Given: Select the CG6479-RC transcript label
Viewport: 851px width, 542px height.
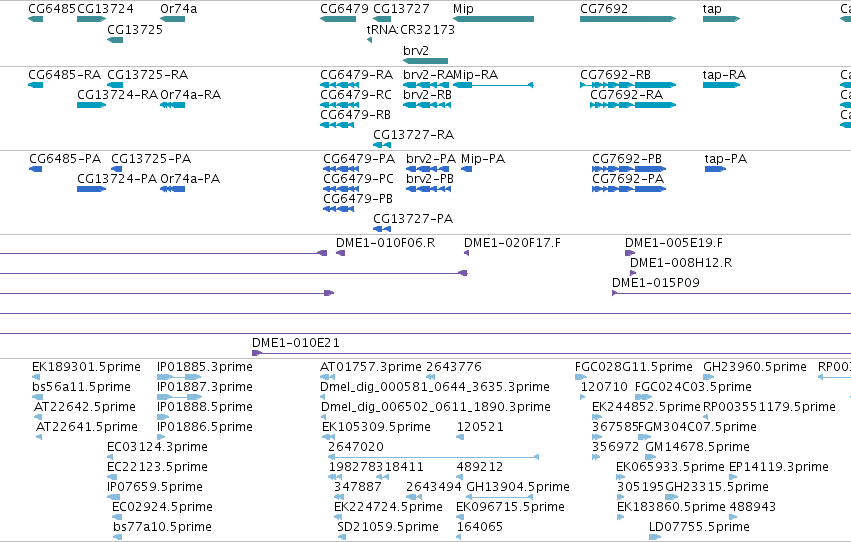Looking at the screenshot, I should (x=356, y=95).
